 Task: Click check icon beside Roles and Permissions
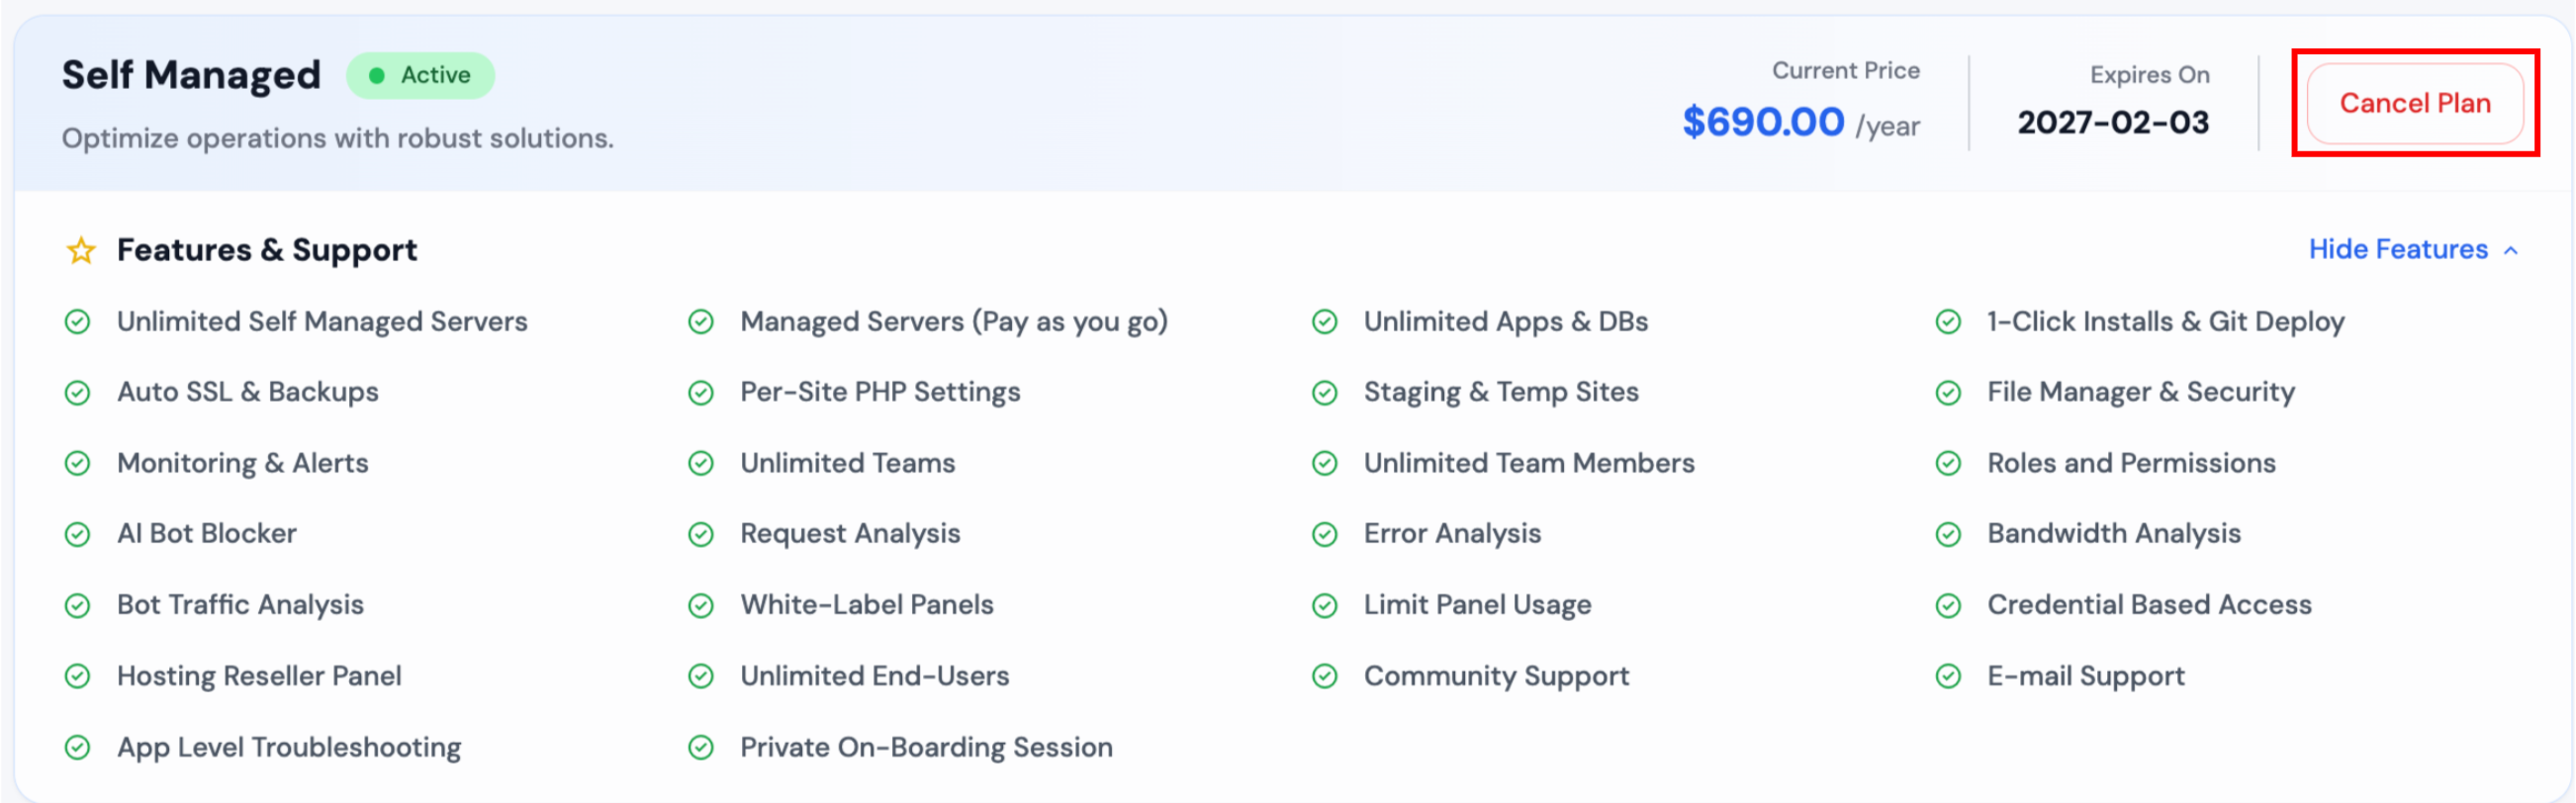[x=1948, y=463]
